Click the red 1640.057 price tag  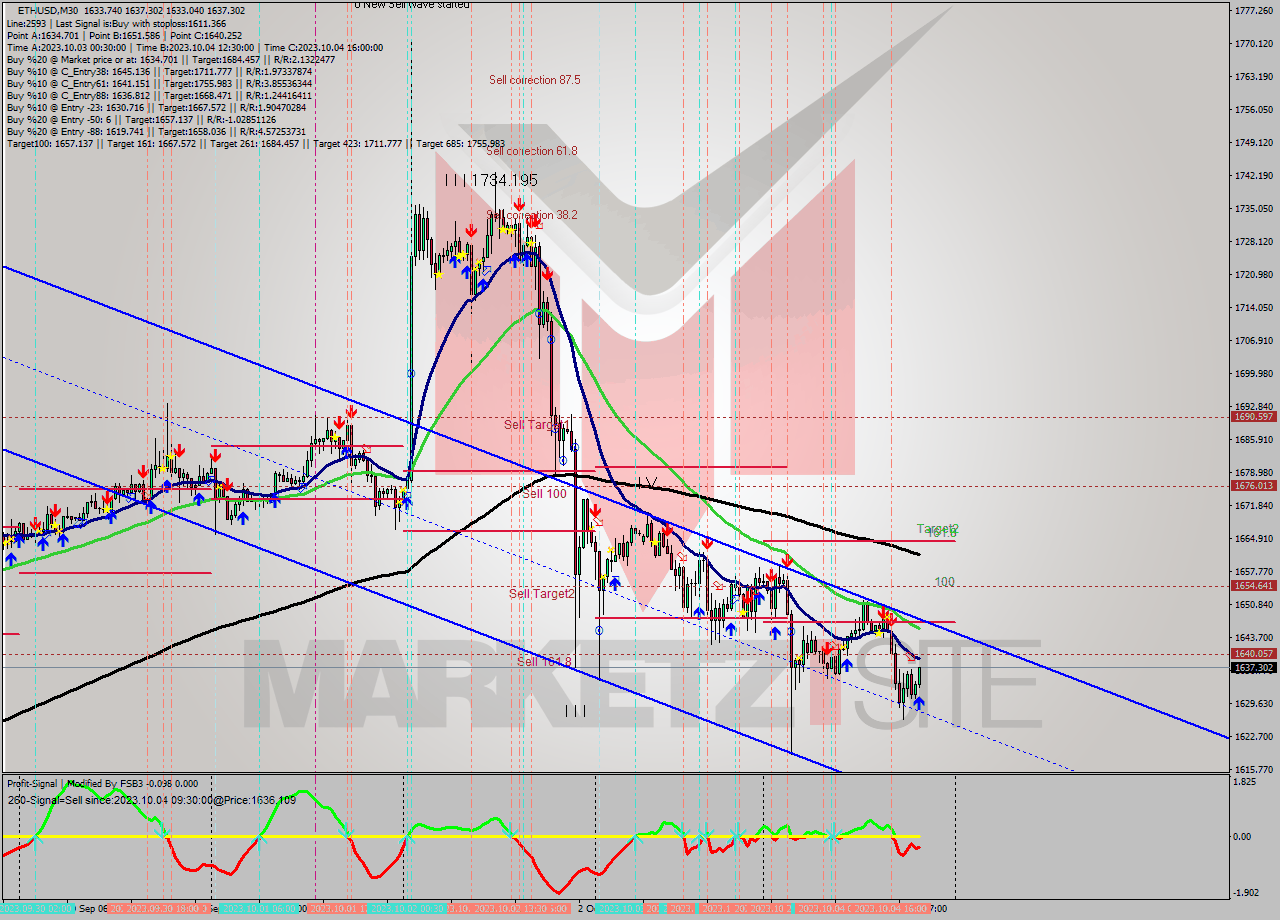[1254, 653]
